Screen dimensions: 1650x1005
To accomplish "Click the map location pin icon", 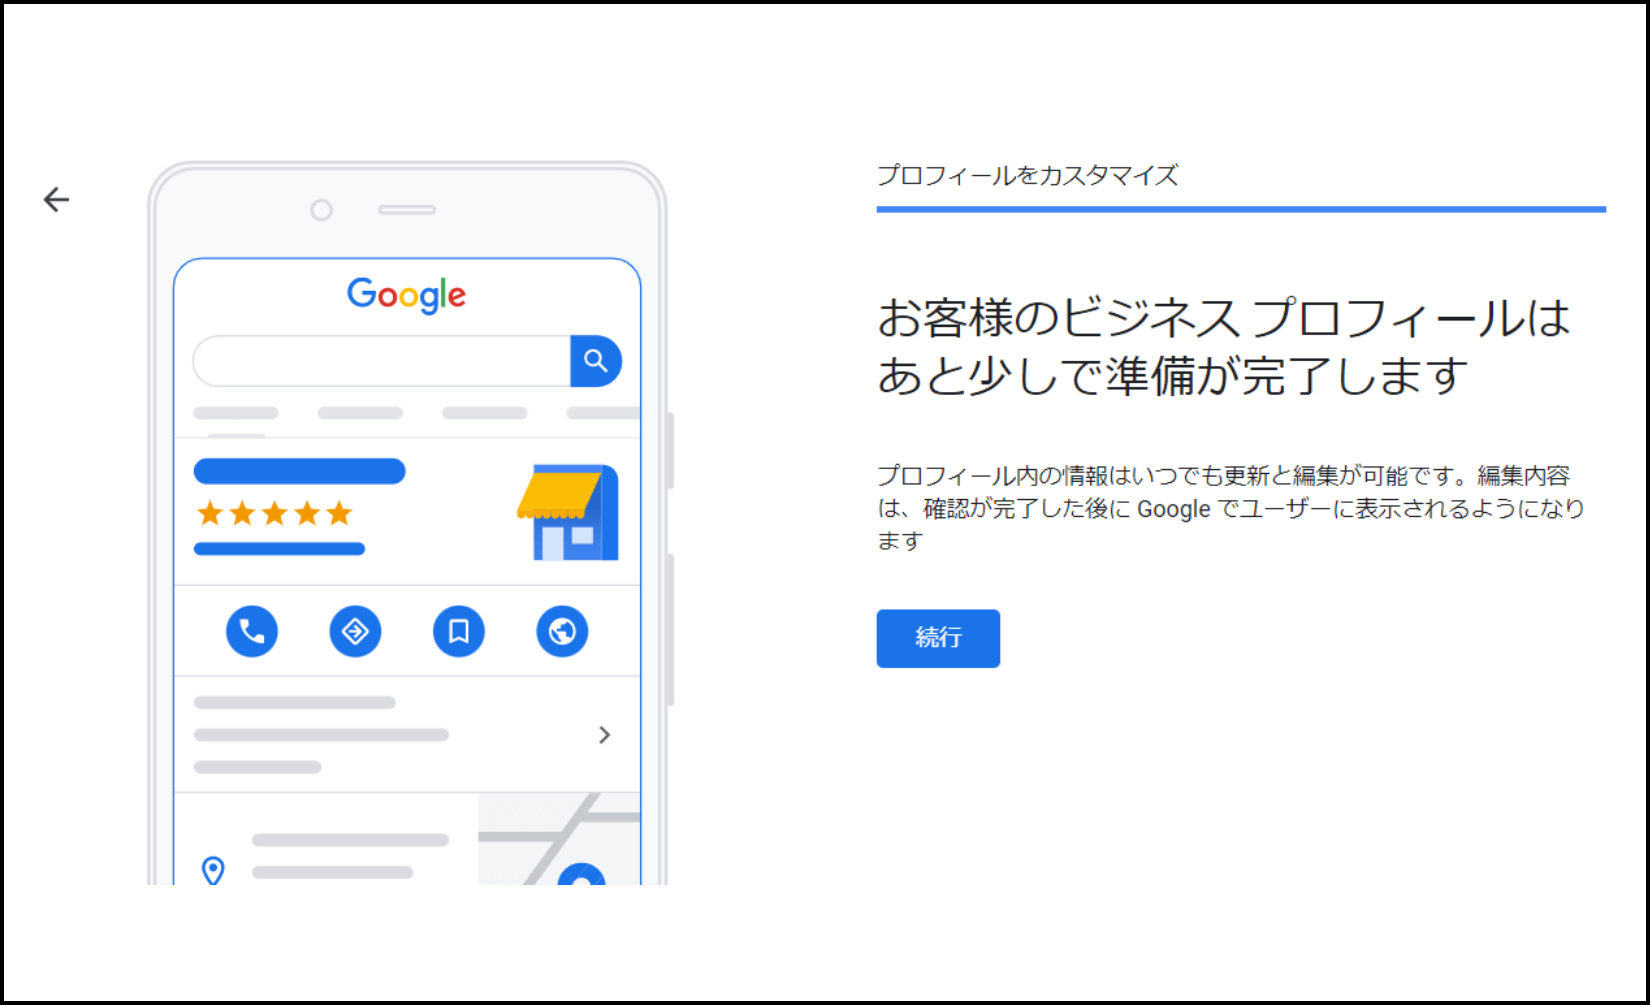I will 213,870.
